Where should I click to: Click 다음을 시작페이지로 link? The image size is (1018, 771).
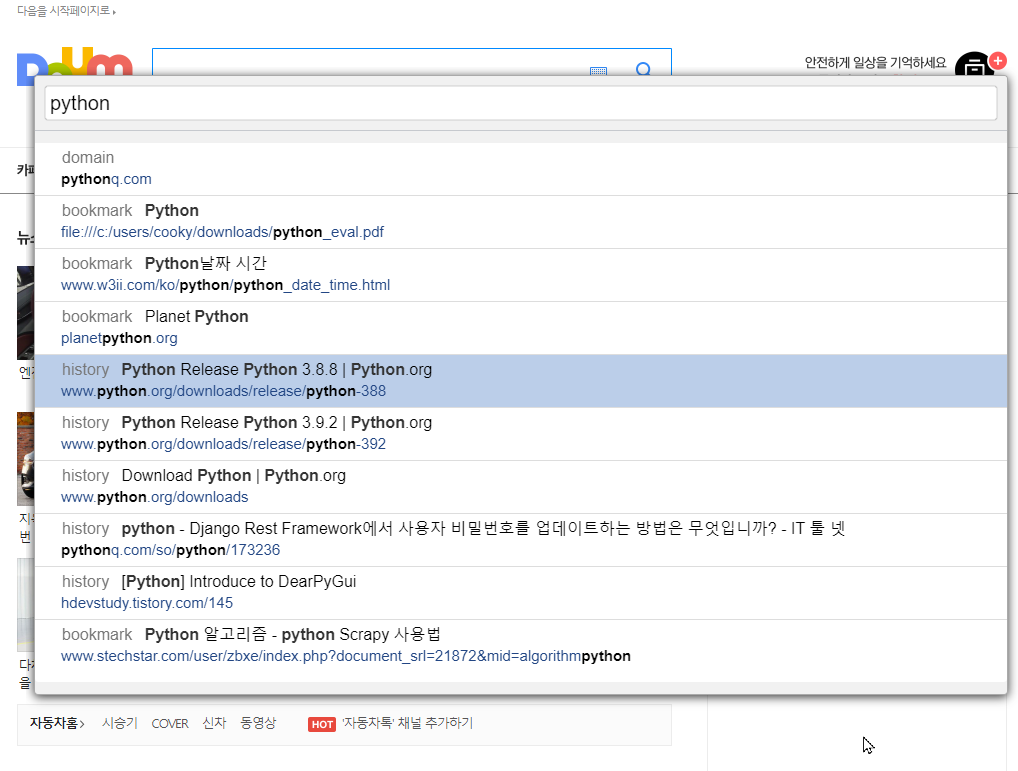point(66,11)
